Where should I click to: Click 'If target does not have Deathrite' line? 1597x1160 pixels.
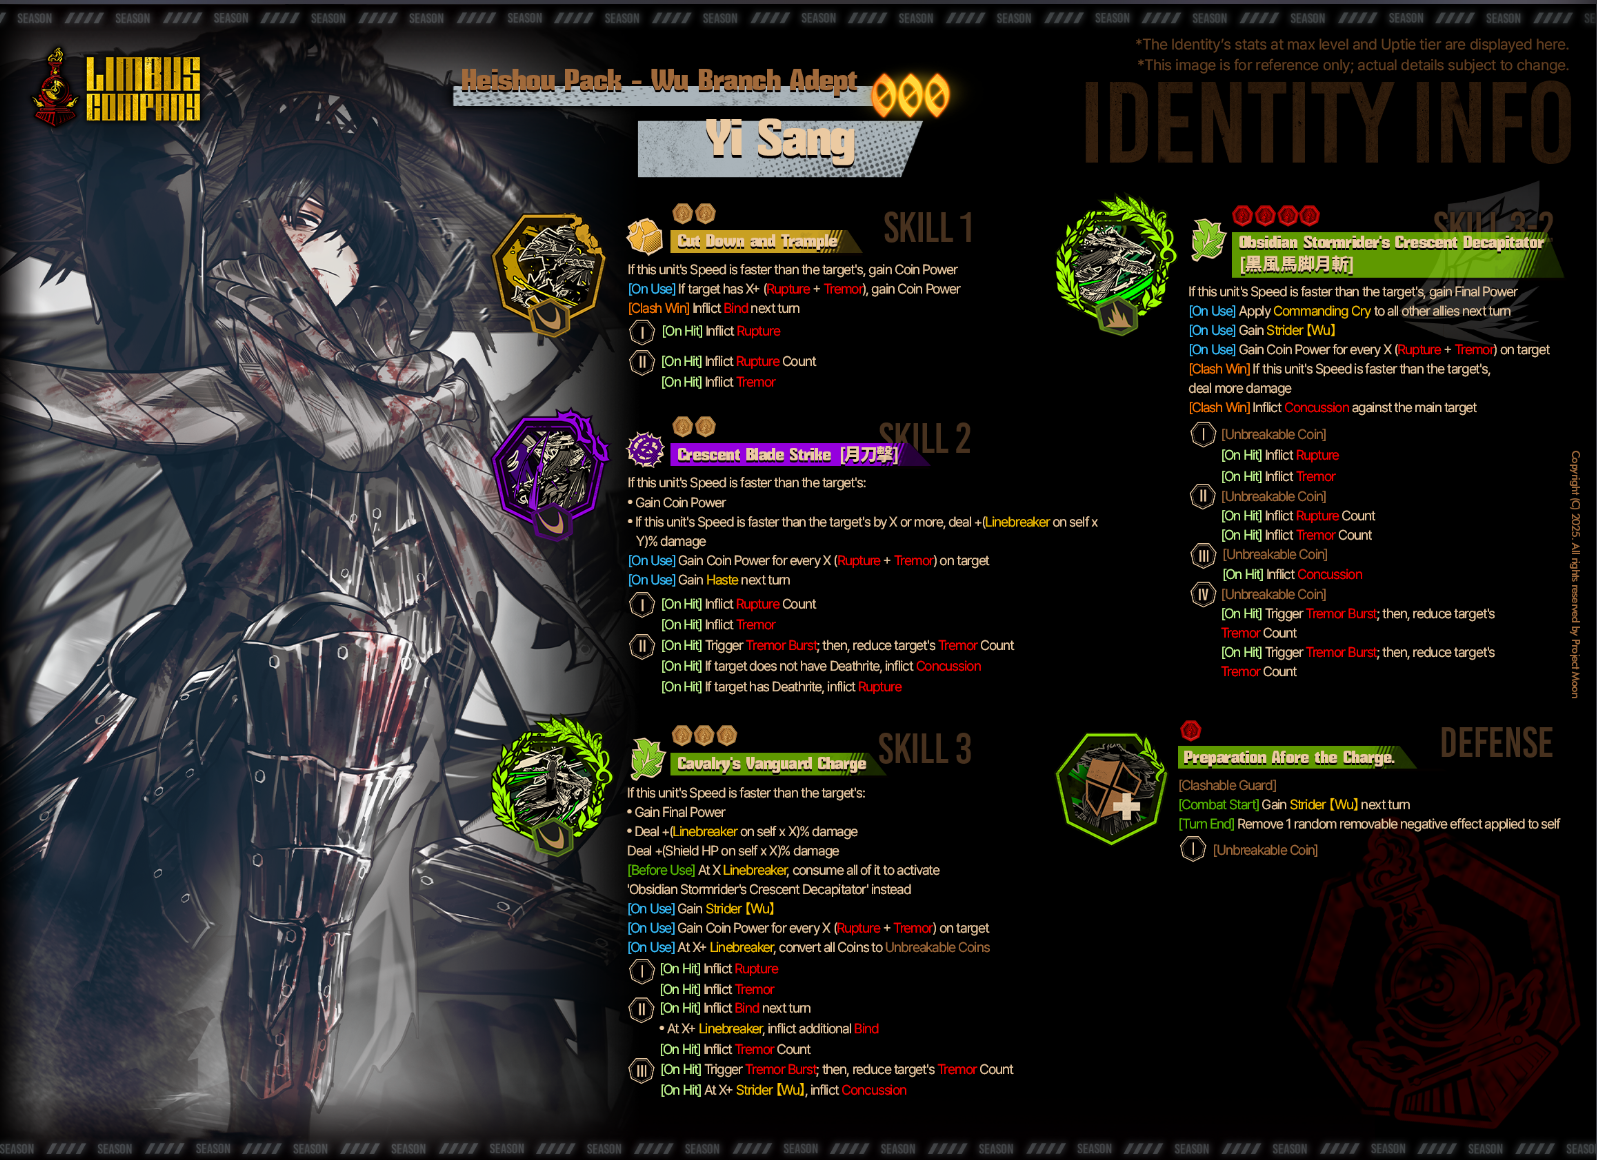pyautogui.click(x=821, y=667)
